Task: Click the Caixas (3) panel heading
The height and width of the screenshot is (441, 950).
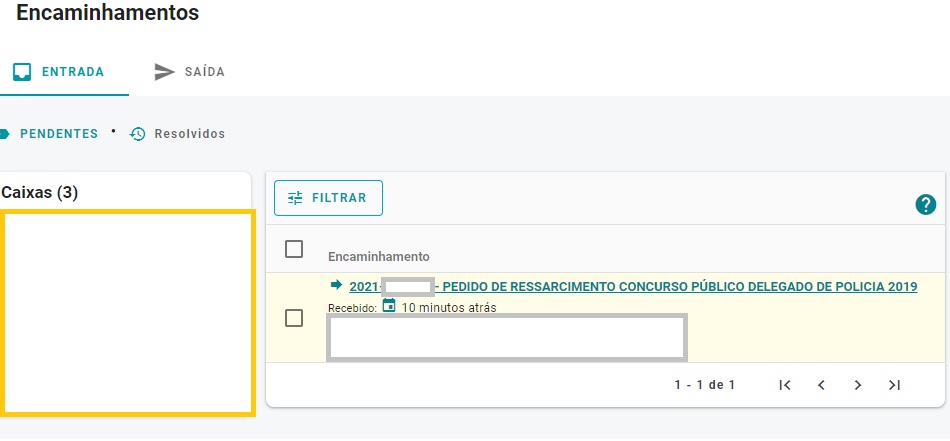Action: click(40, 193)
